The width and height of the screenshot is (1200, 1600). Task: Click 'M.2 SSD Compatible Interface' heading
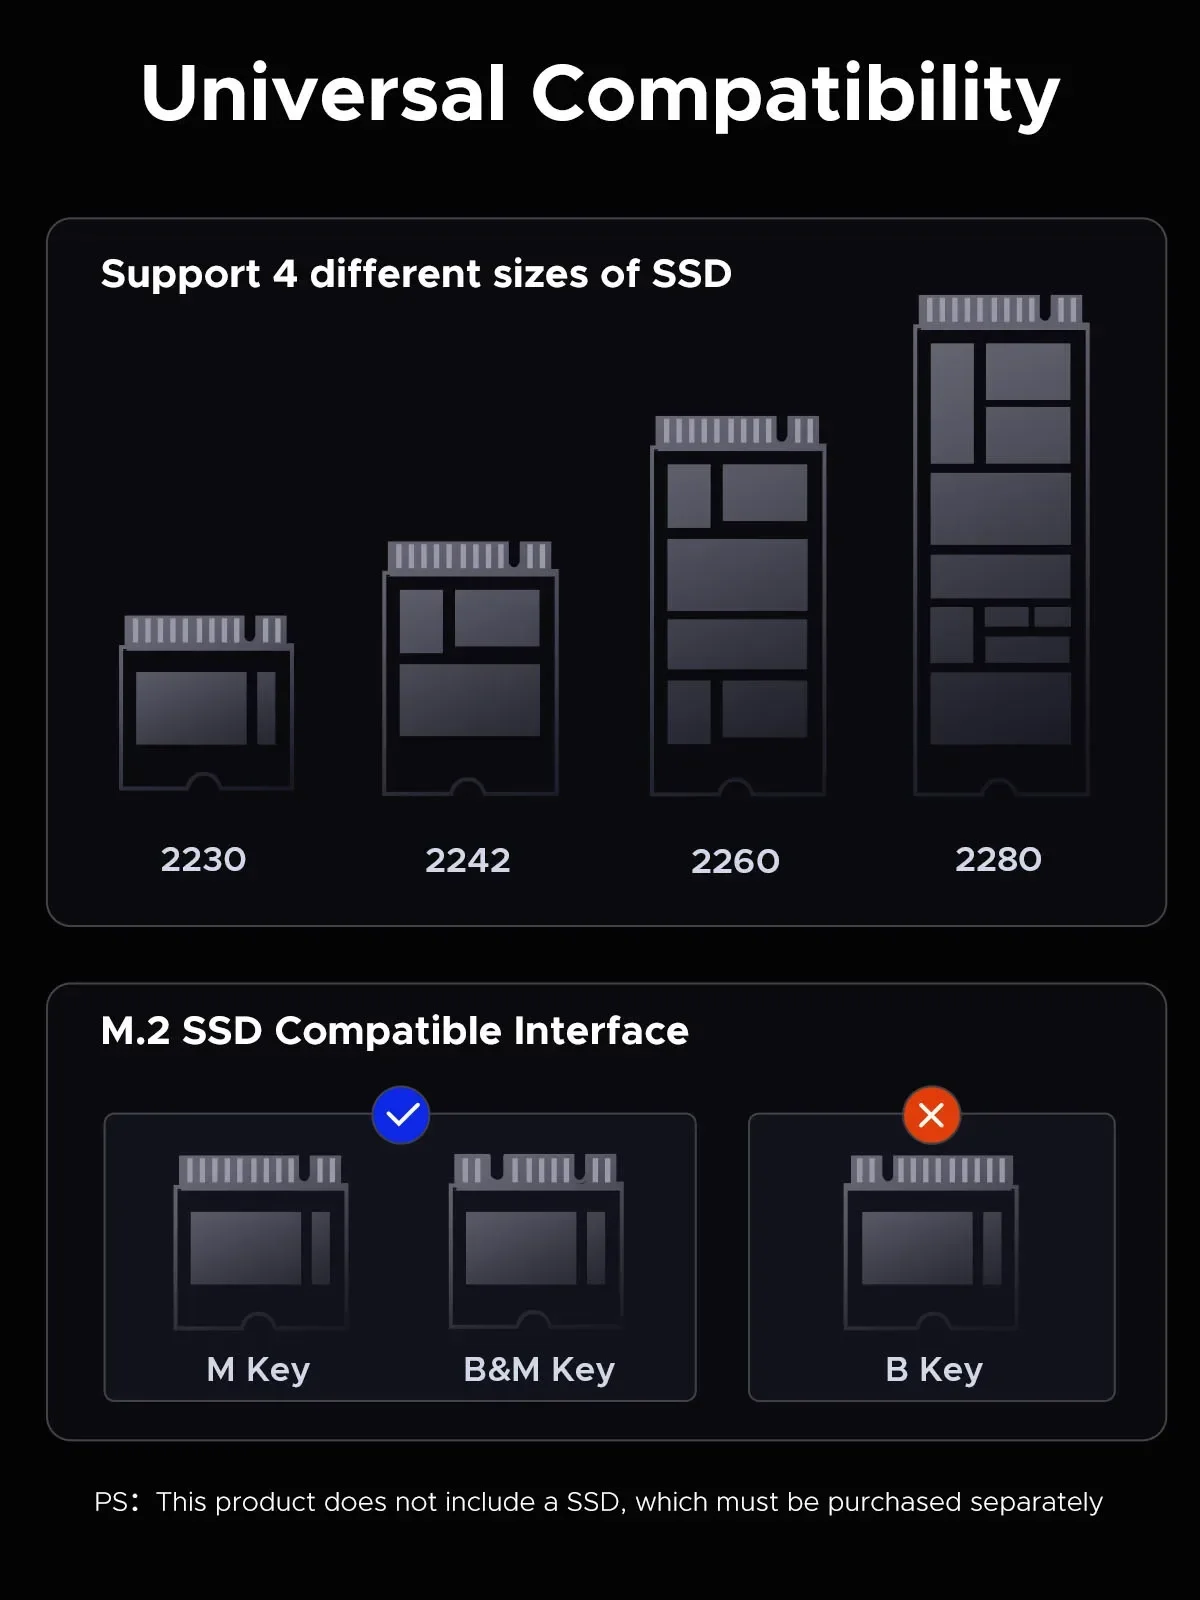pos(395,1031)
